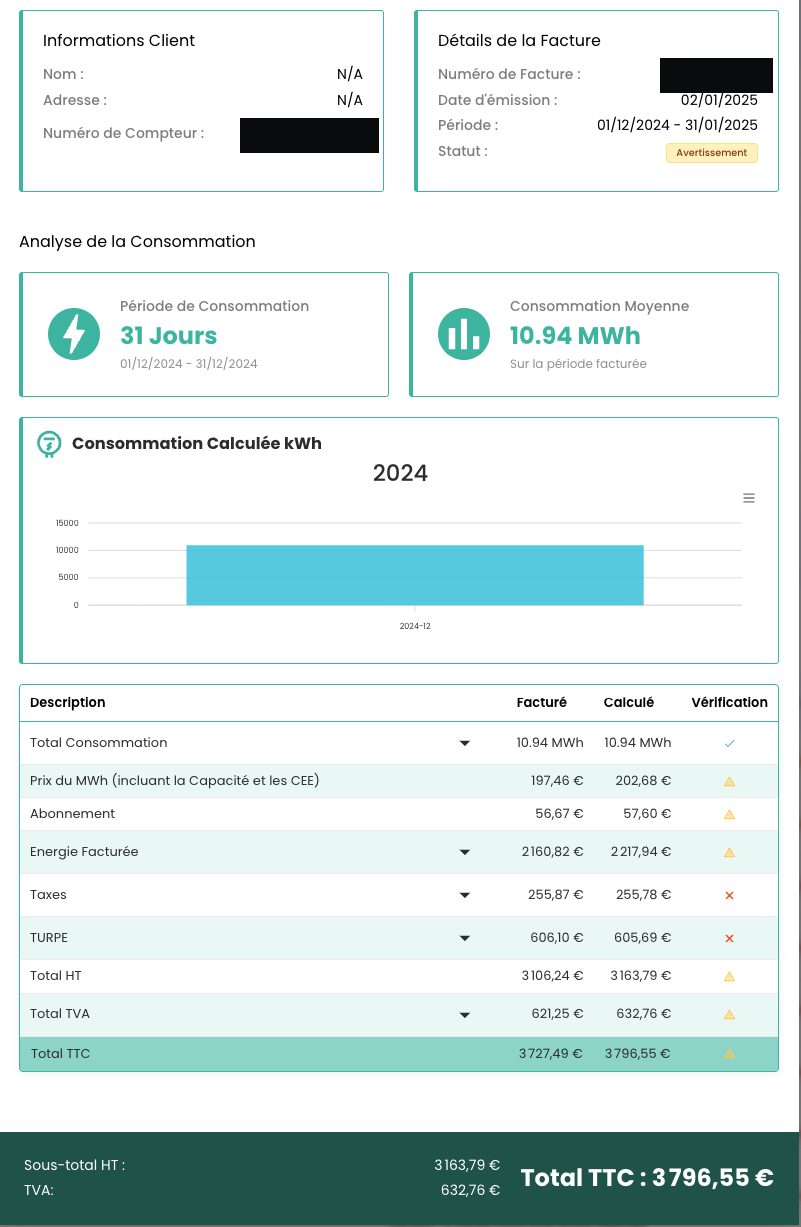Screen dimensions: 801x1227
Task: Click the warning icon for Total TTC
Action: pyautogui.click(x=729, y=1053)
